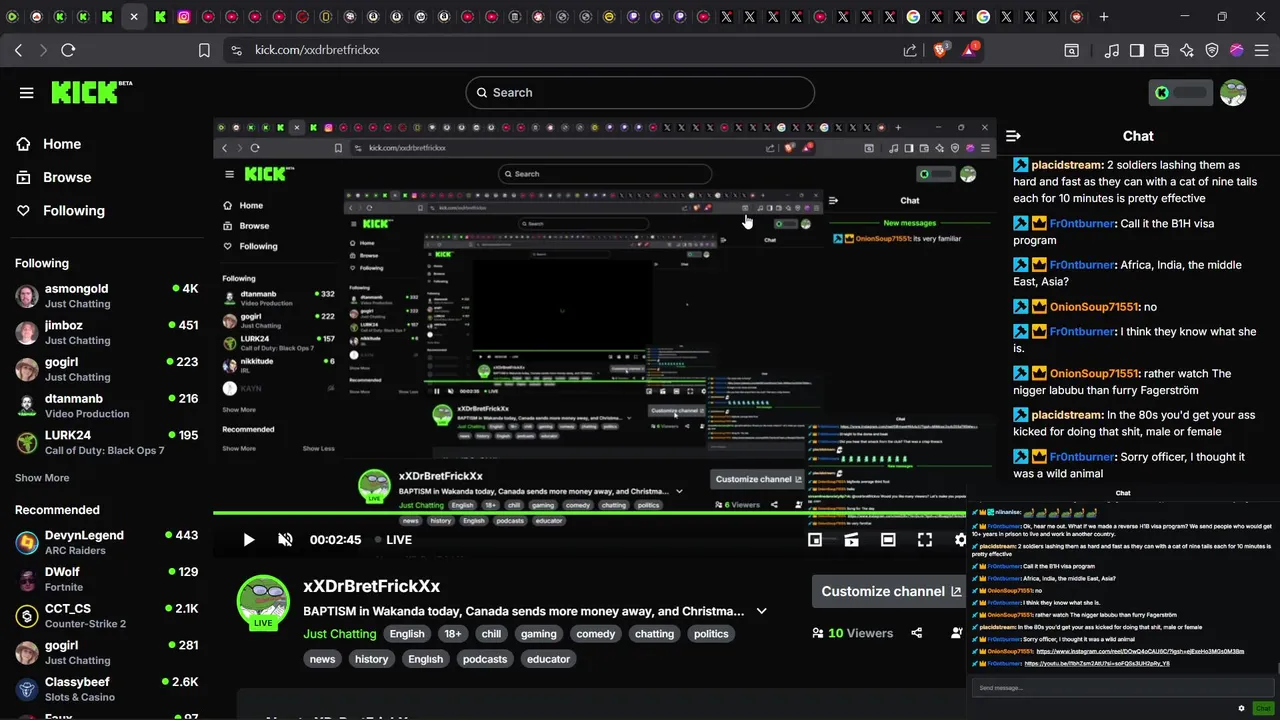Click the share icon beside Viewers
The width and height of the screenshot is (1280, 720).
[x=917, y=633]
